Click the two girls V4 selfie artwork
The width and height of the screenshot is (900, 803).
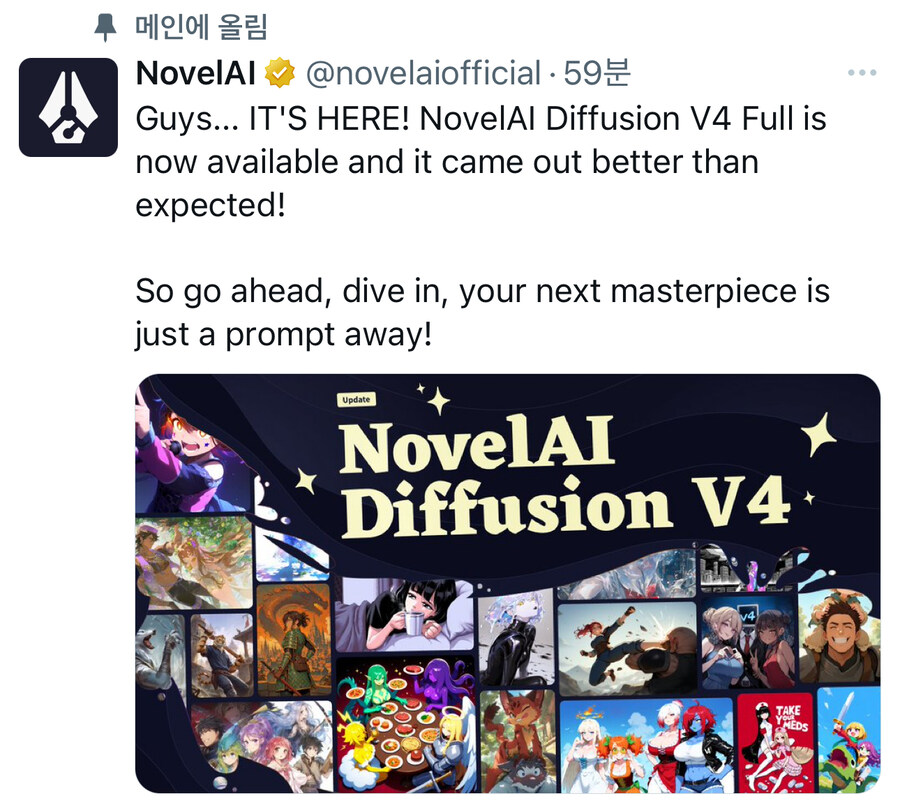pos(748,644)
